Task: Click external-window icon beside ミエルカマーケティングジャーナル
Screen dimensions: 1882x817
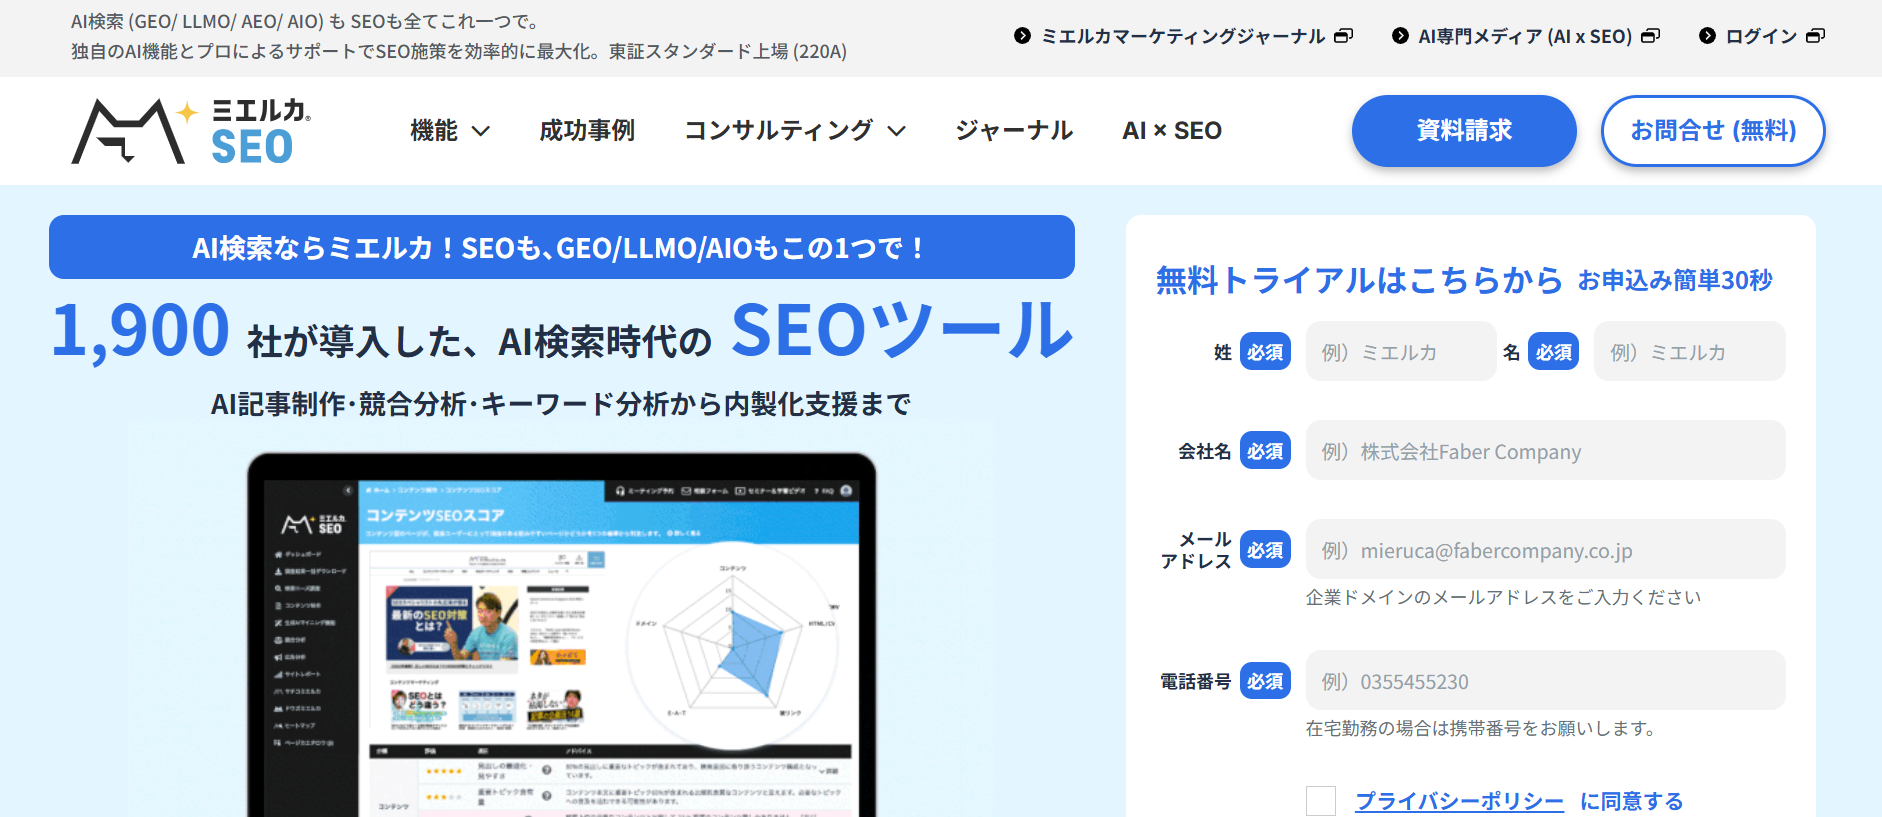Action: point(1344,36)
